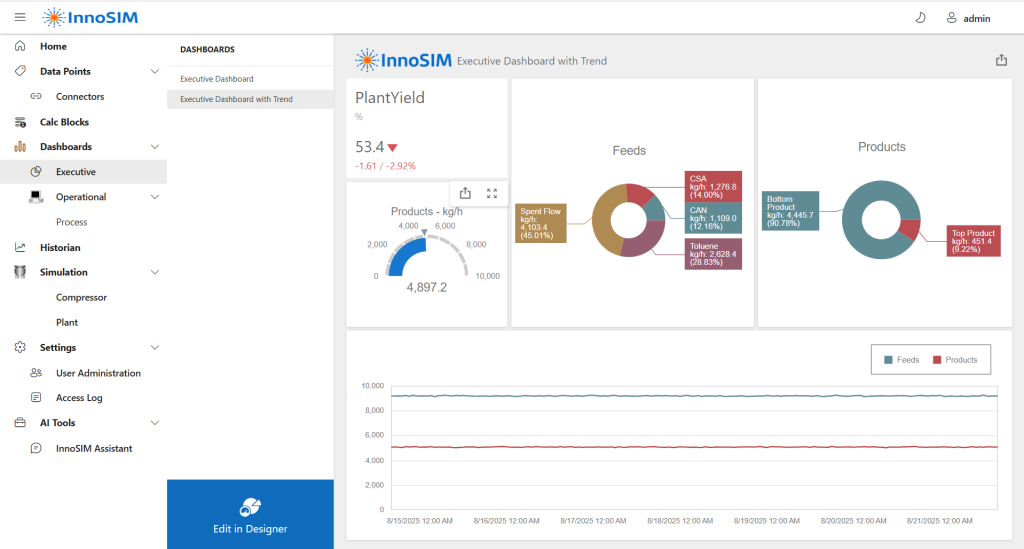This screenshot has height=549, width=1024.
Task: Click the red down-trend arrow indicator
Action: point(392,148)
